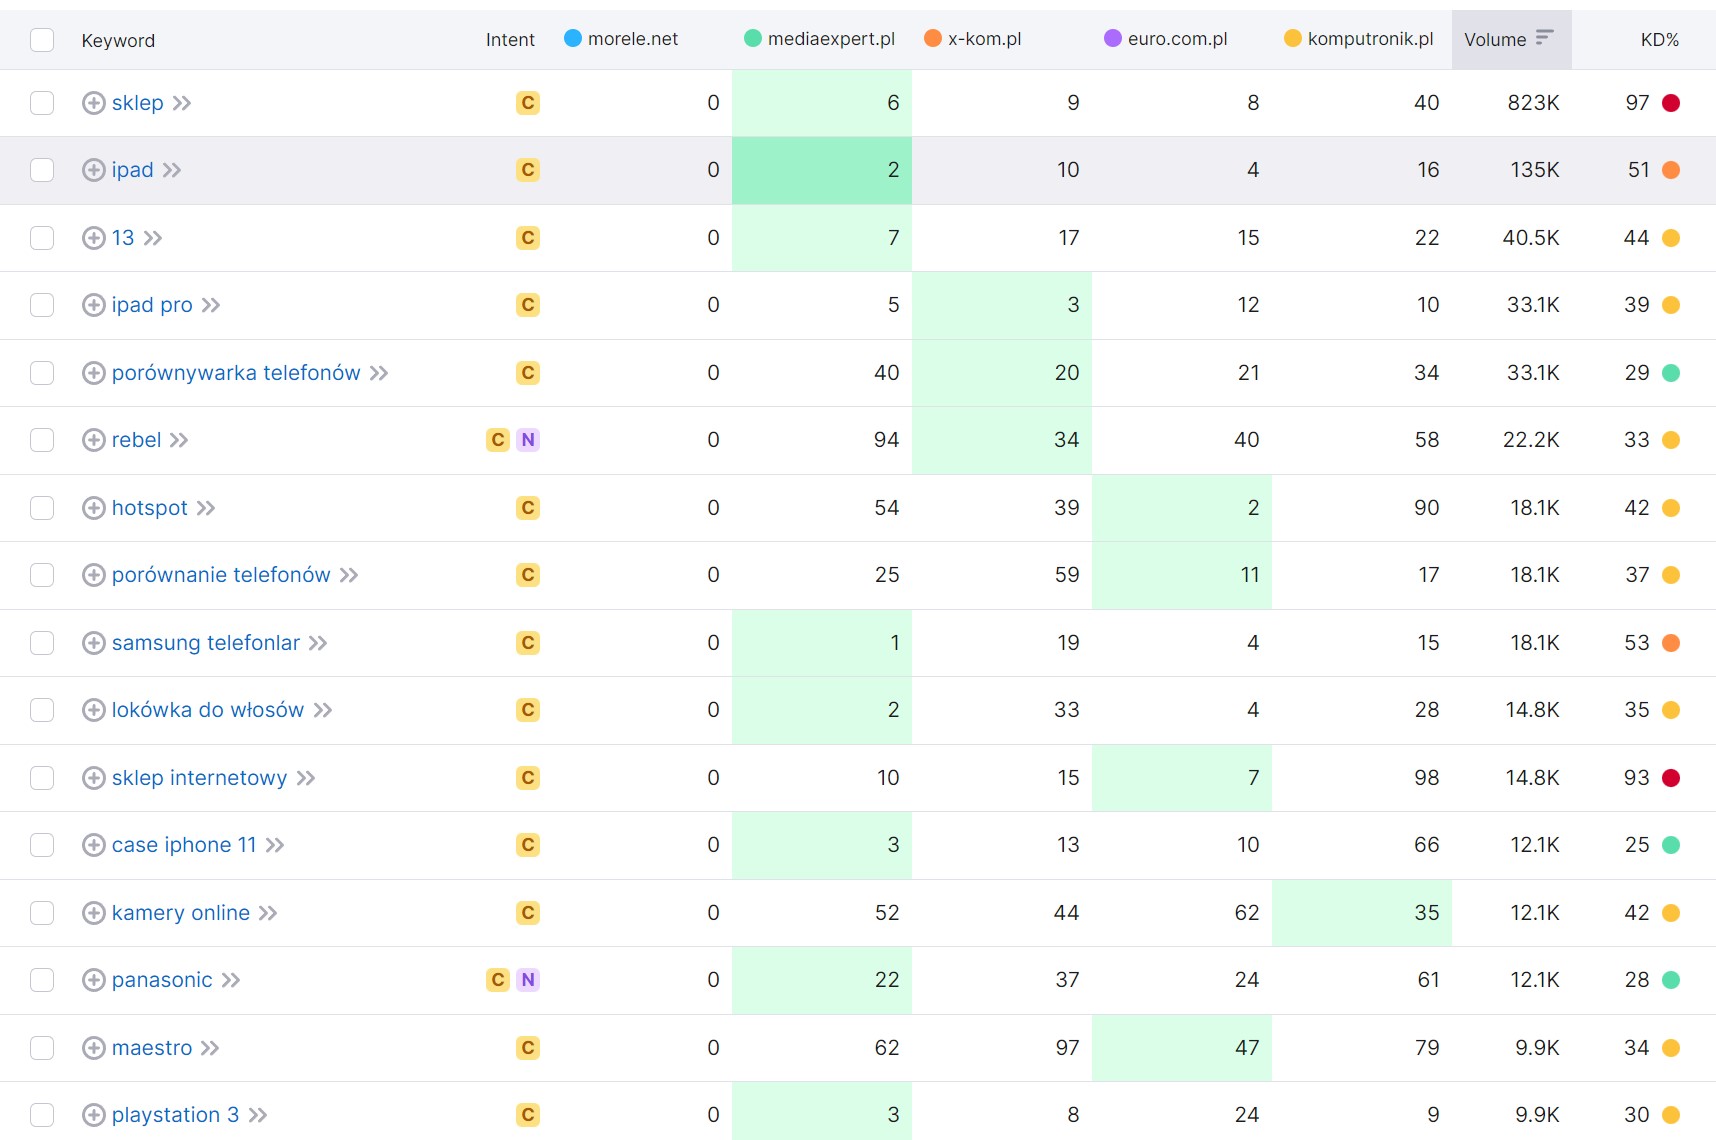Viewport: 1716px width, 1140px height.
Task: Open the playstation 3 keyword link
Action: tap(175, 1115)
